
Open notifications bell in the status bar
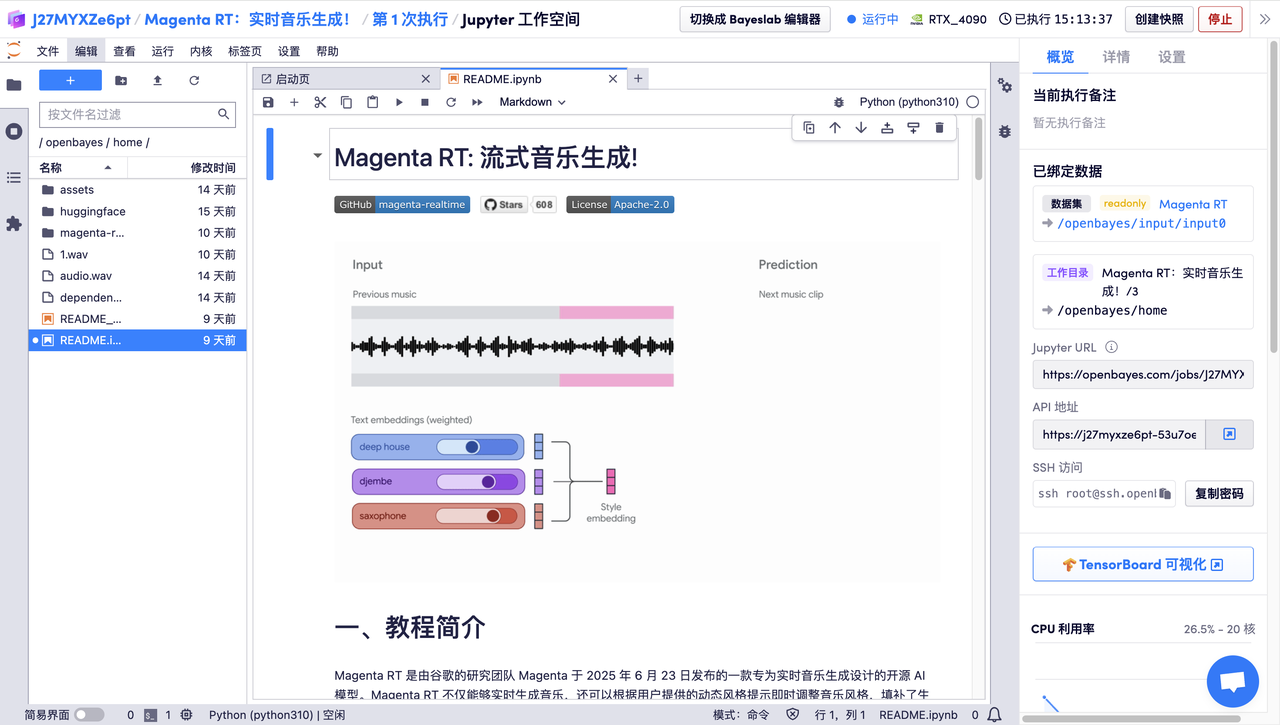tap(994, 715)
